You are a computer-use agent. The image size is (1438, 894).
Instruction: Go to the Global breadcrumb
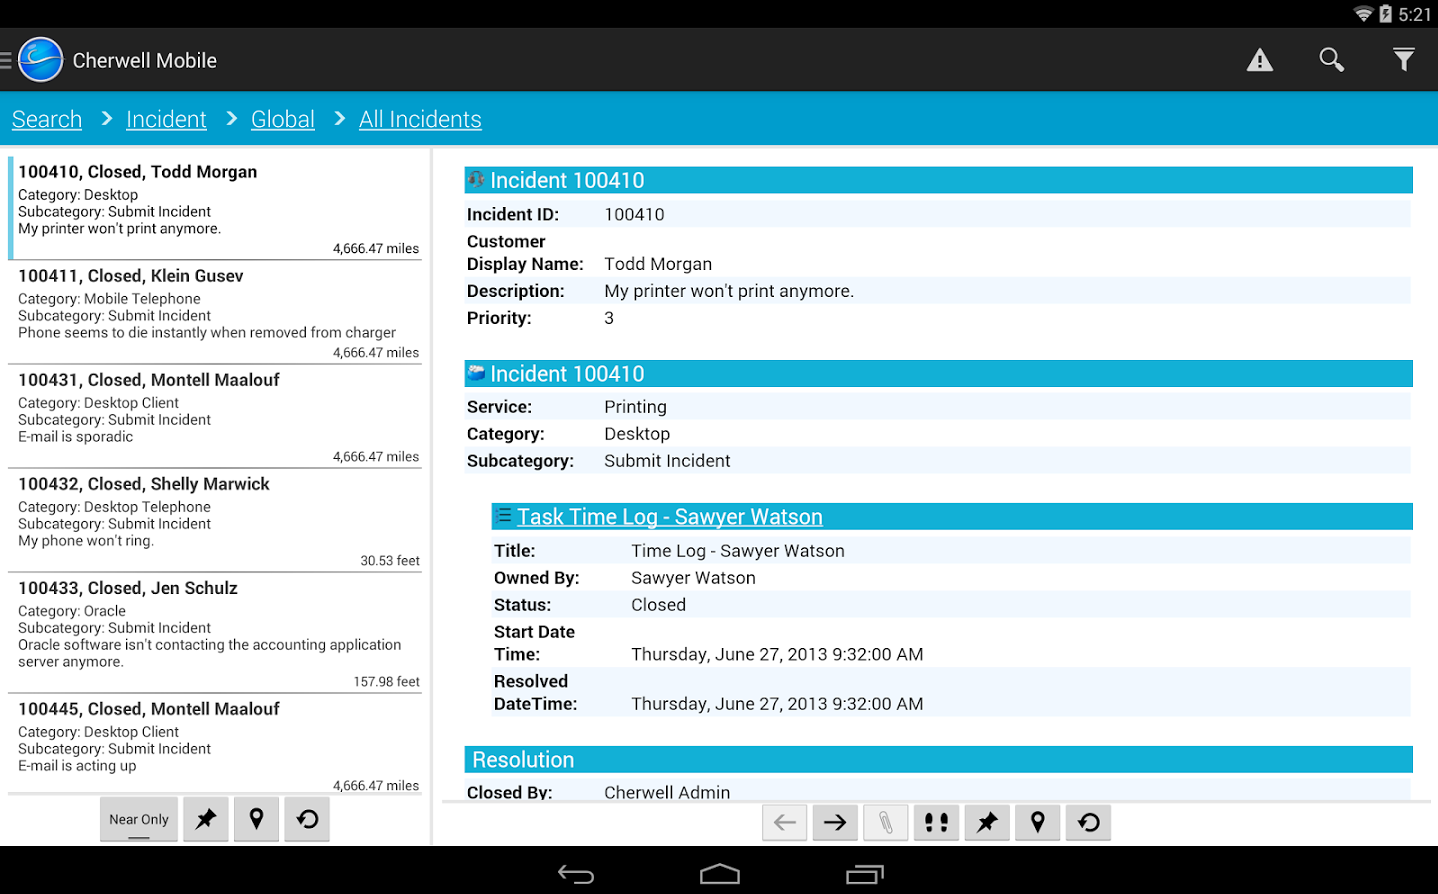tap(283, 119)
